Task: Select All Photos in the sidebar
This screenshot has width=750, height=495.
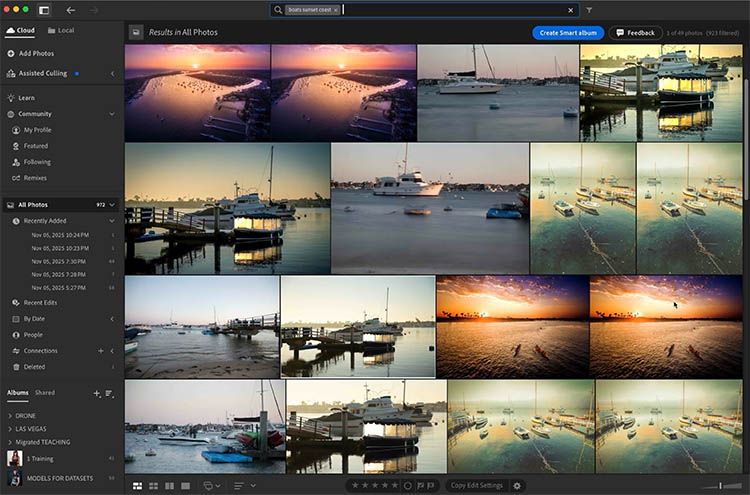Action: (61, 205)
